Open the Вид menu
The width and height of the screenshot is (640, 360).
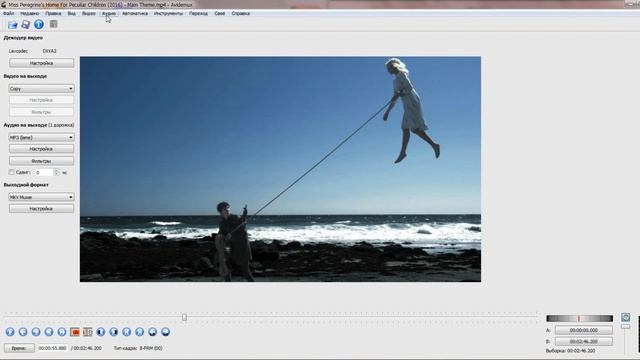pyautogui.click(x=71, y=13)
